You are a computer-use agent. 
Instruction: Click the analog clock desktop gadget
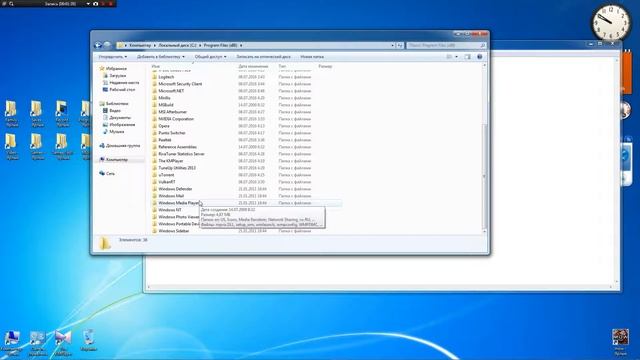611,22
